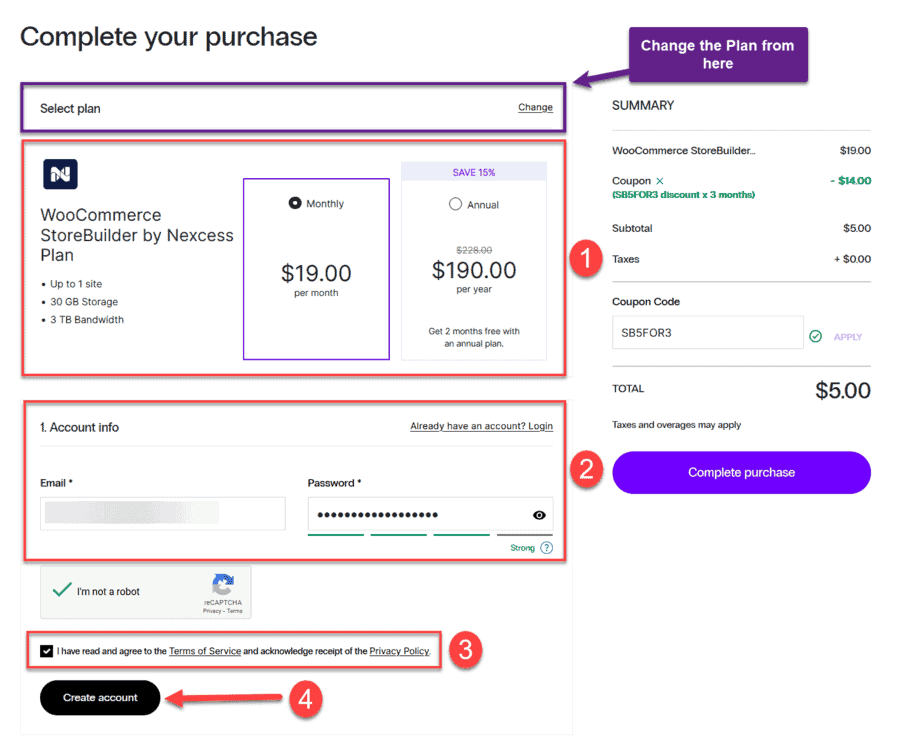Viewport: 900px width, 740px height.
Task: Click the Subtotal $5.00 value
Action: (856, 228)
